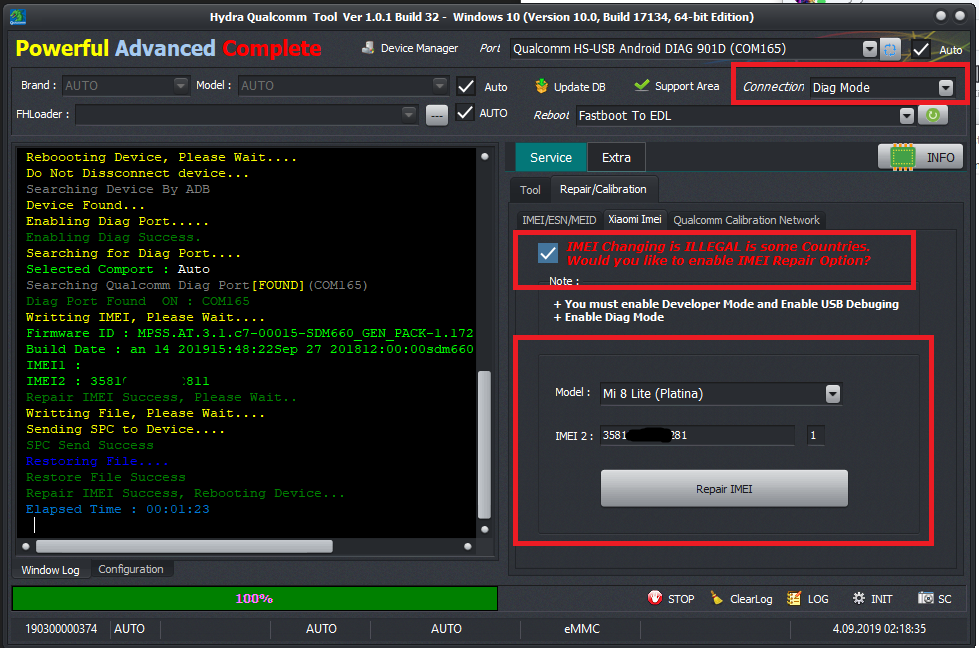Click the ClearLog broom icon
979x648 pixels.
pyautogui.click(x=717, y=598)
